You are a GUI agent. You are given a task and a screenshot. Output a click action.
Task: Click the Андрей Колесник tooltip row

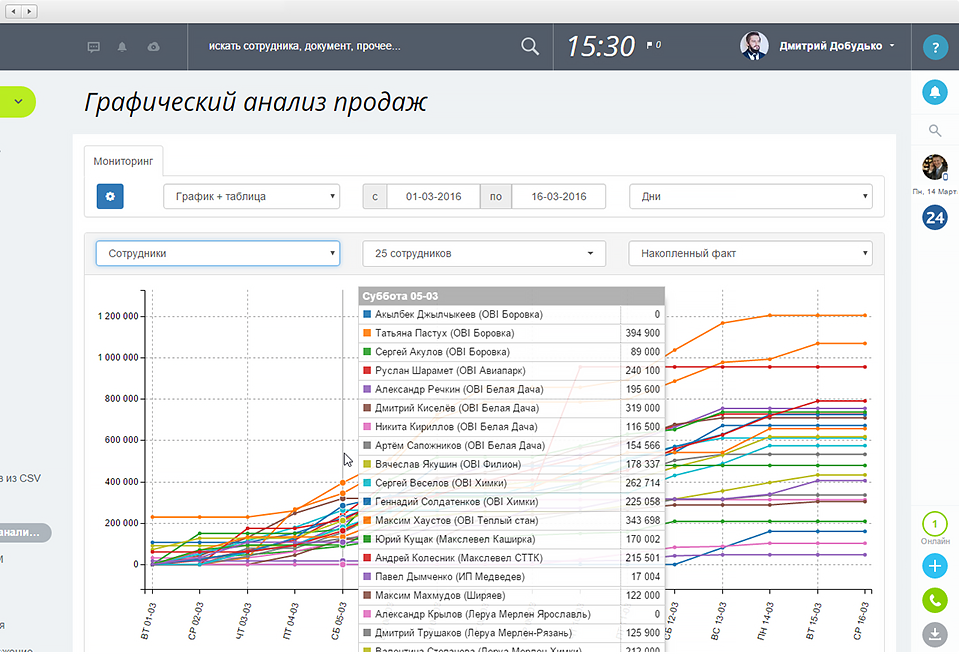[511, 558]
